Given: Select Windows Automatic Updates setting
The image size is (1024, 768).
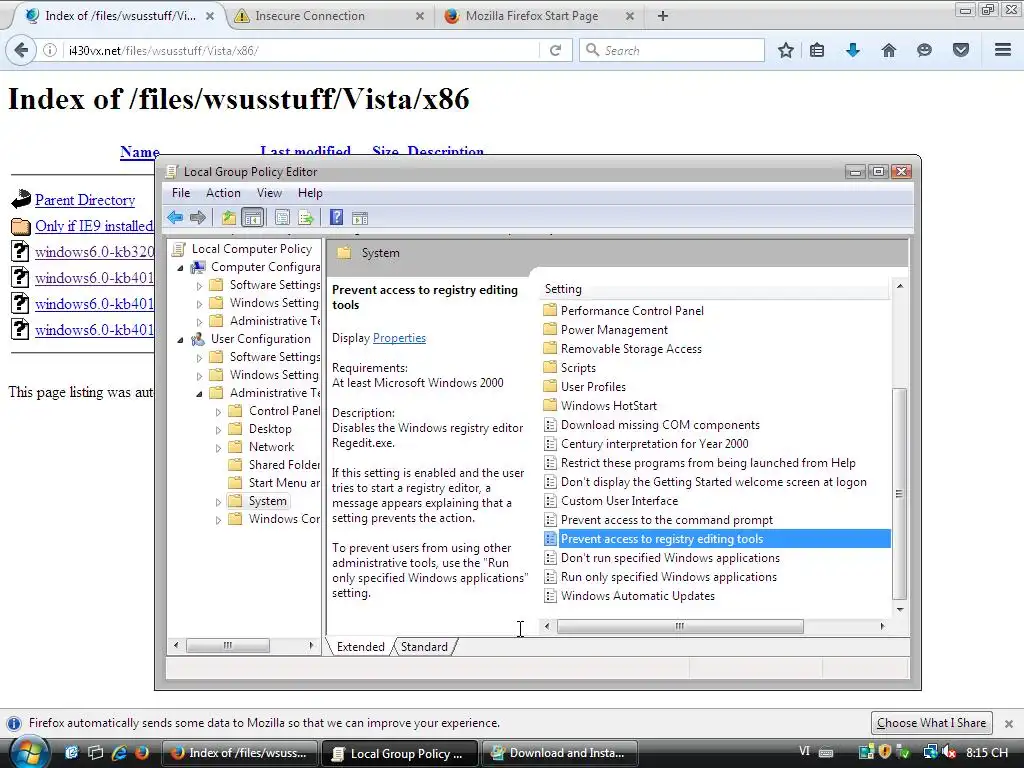Looking at the screenshot, I should click(637, 596).
